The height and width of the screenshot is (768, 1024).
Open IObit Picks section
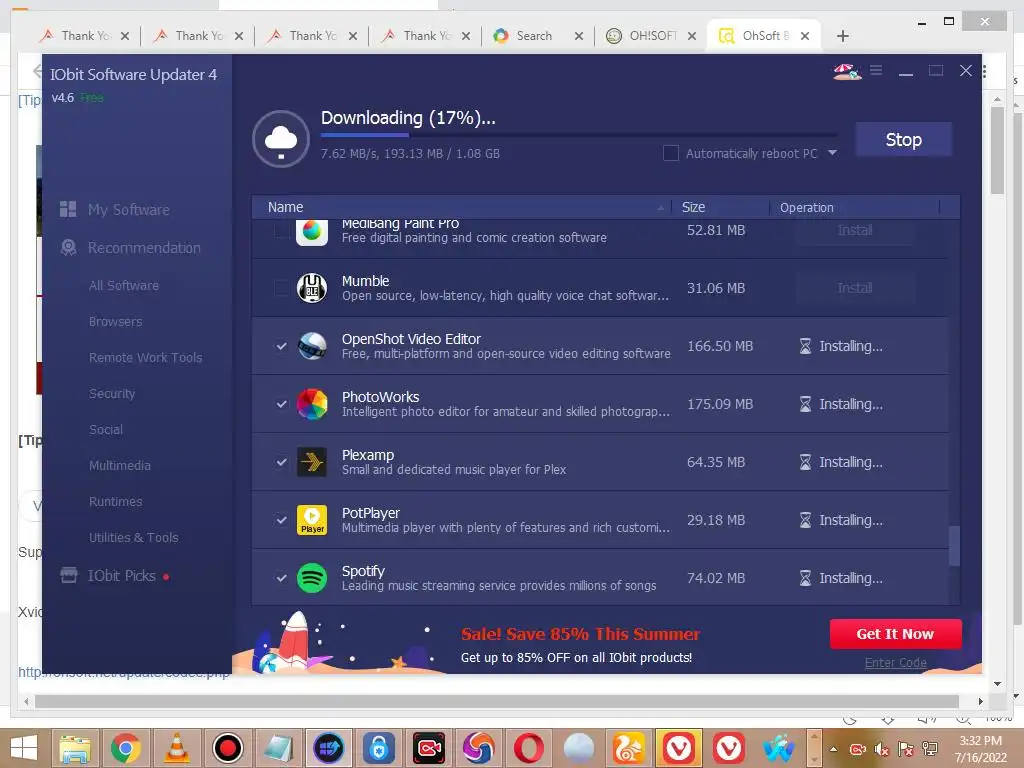coord(121,576)
